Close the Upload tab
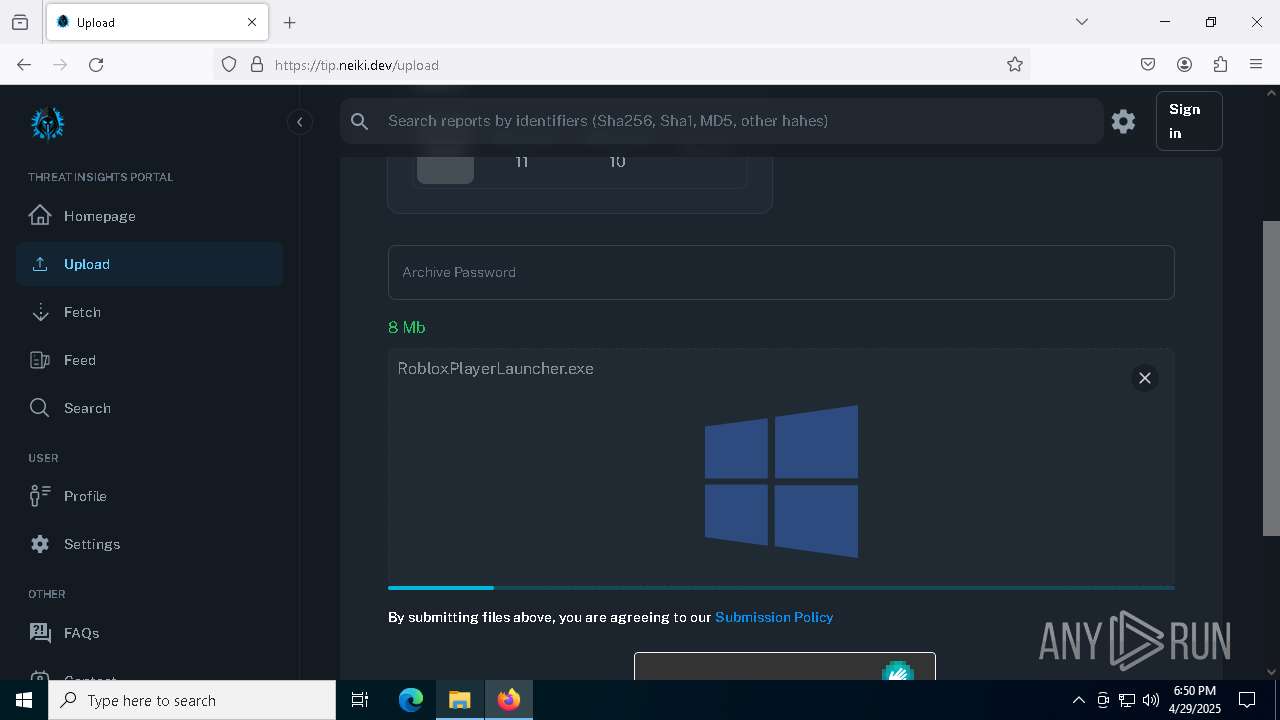Screen dimensions: 1280x720 252,22
